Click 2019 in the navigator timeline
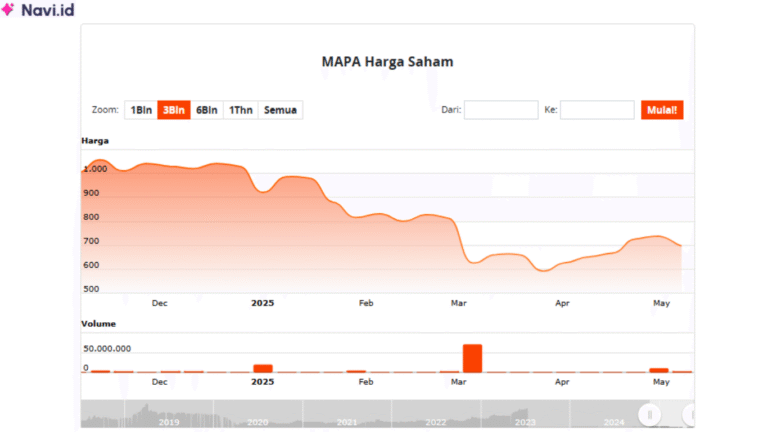768x432 pixels. 169,422
